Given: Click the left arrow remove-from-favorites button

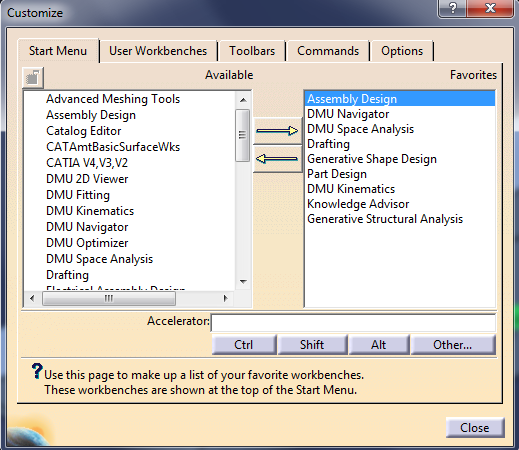Looking at the screenshot, I should coord(277,159).
